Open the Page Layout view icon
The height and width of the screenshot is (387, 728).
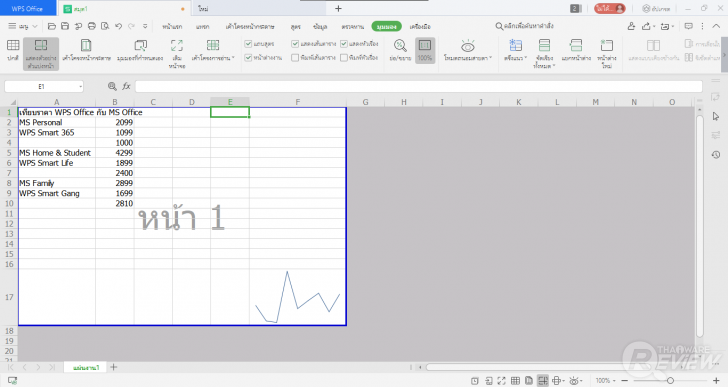(86, 45)
